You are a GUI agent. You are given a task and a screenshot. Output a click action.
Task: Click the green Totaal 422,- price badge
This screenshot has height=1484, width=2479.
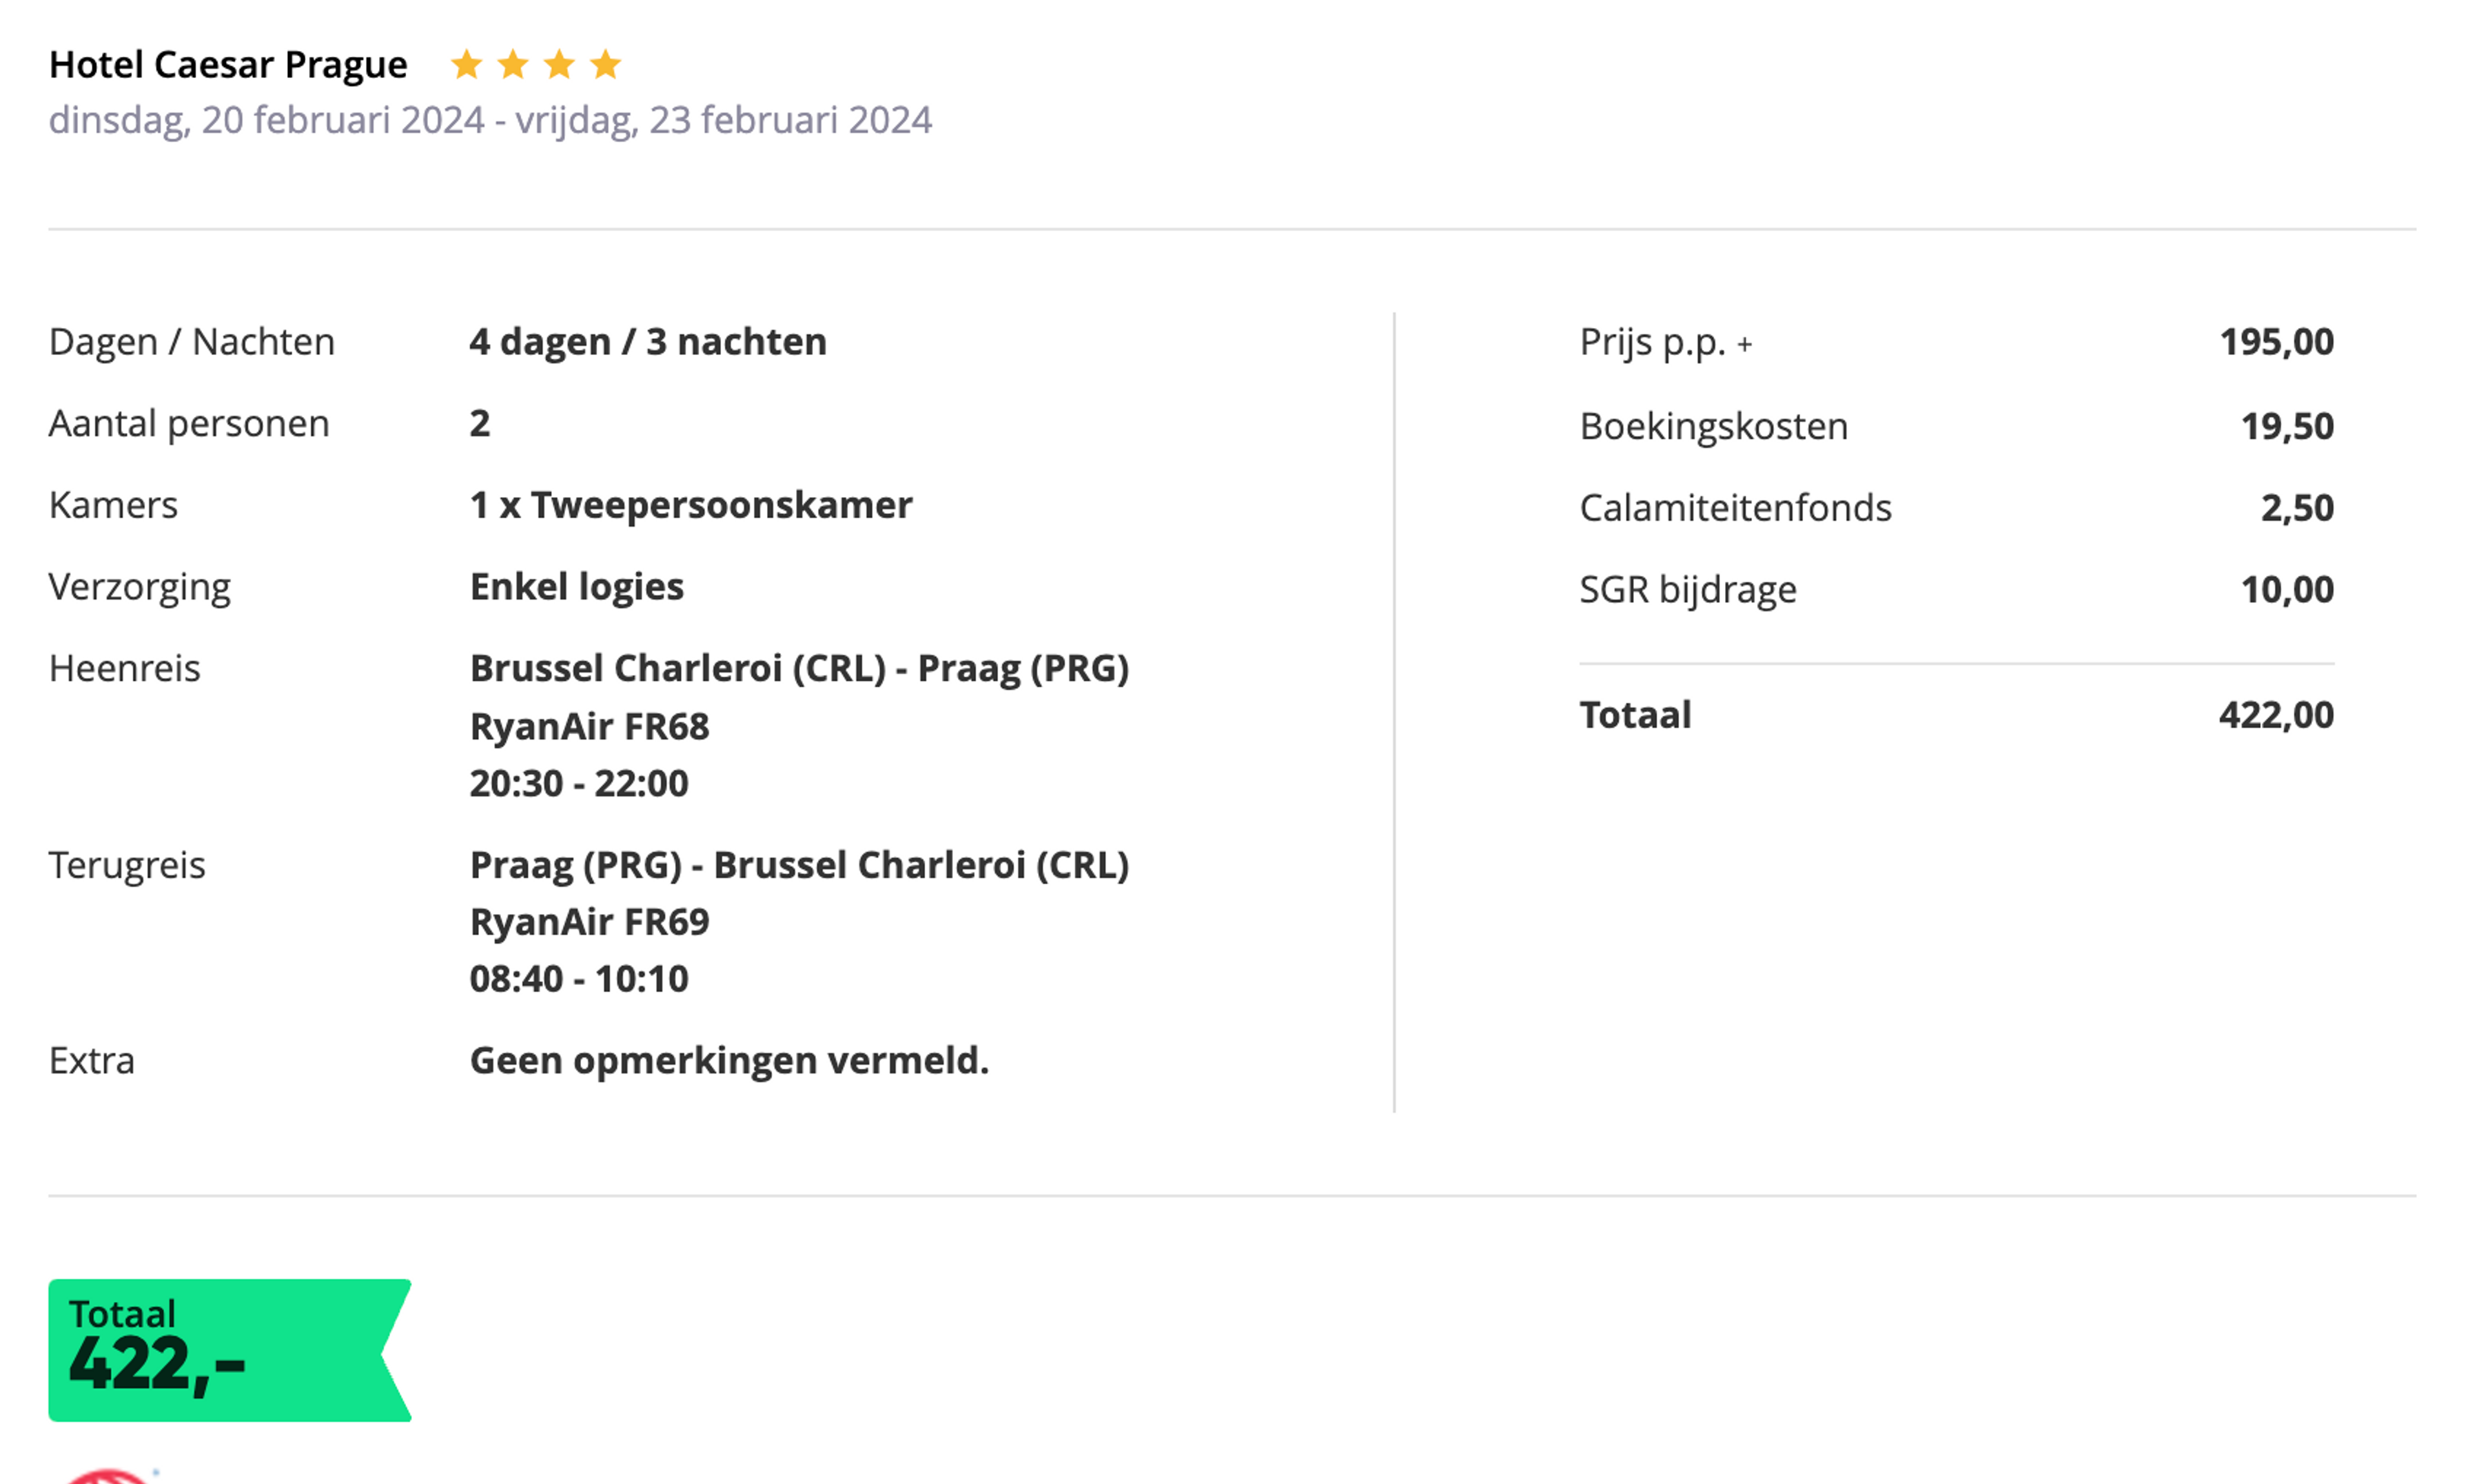tap(230, 1350)
